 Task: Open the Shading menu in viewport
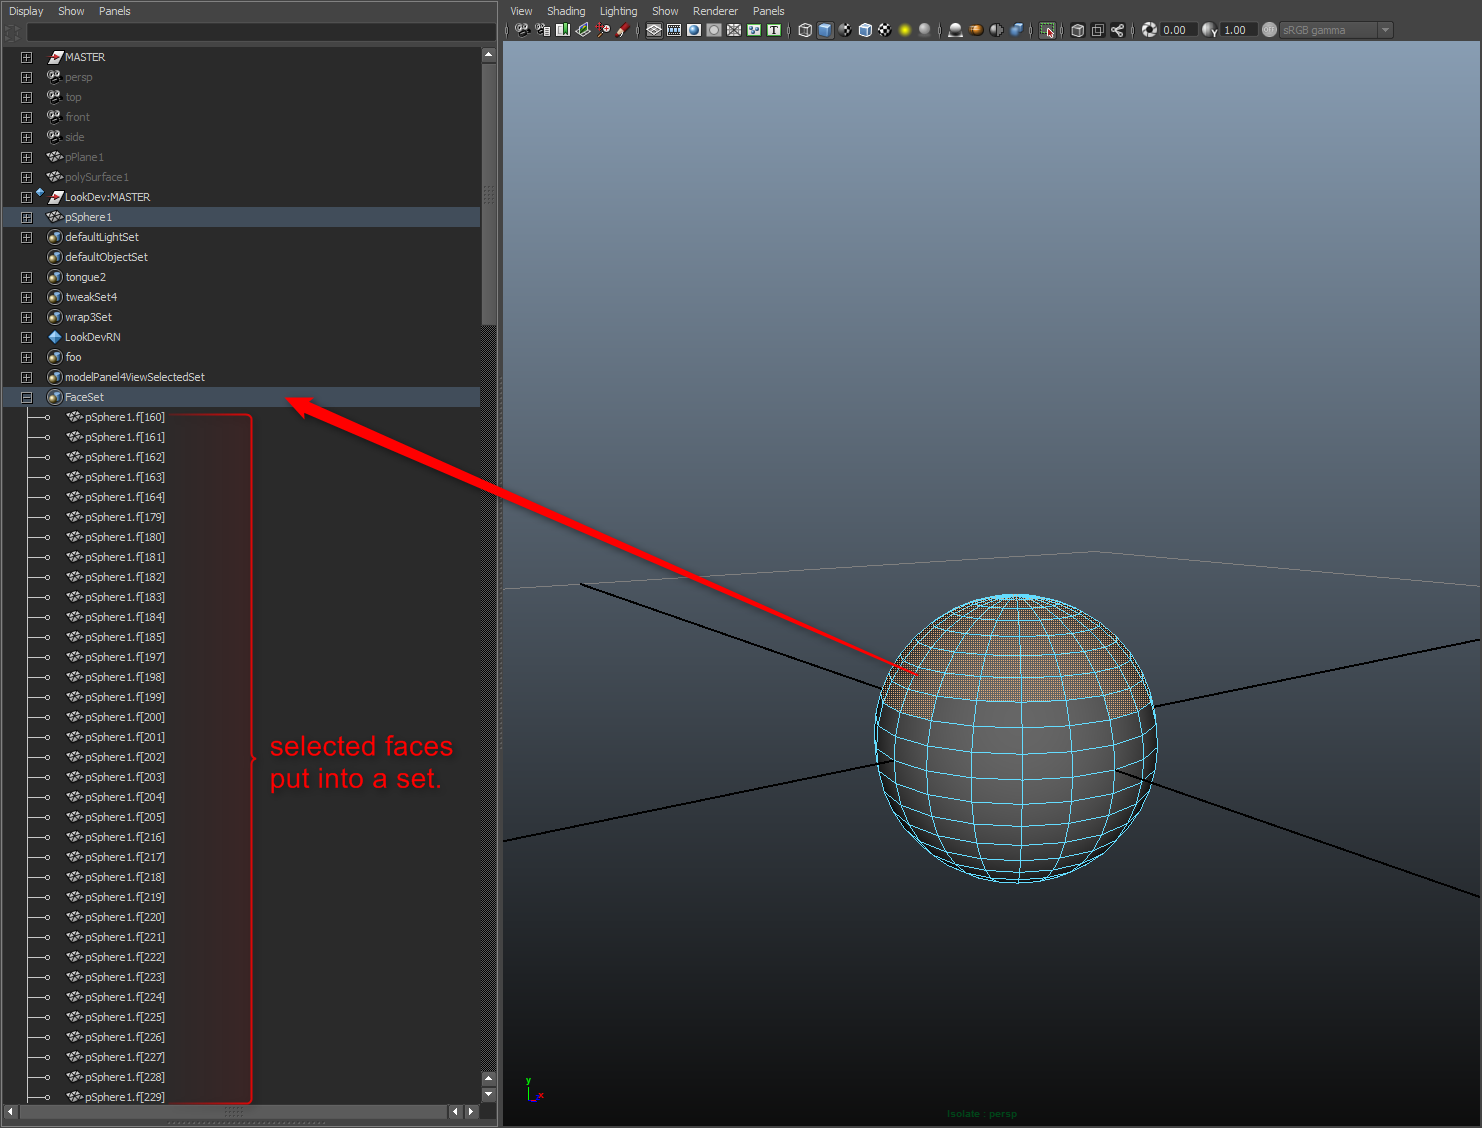(x=565, y=11)
